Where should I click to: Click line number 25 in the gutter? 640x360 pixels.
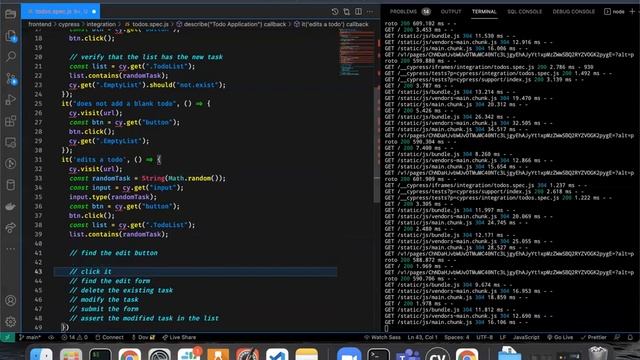[38, 104]
